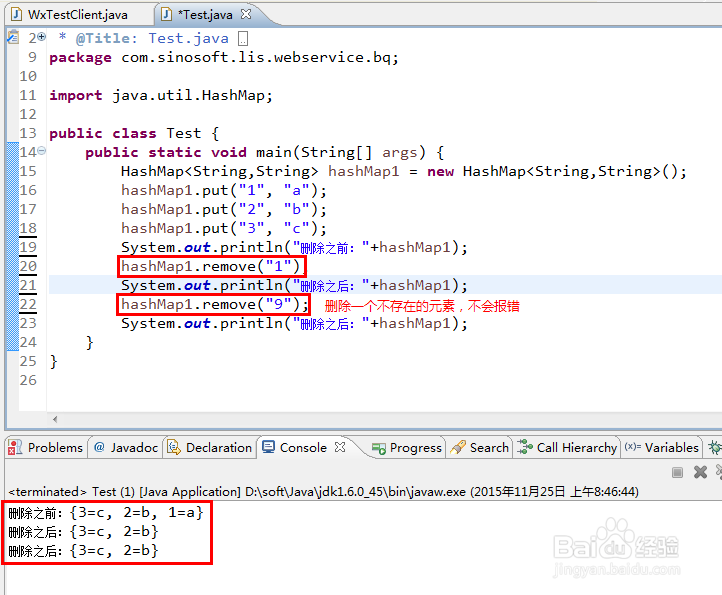Image resolution: width=722 pixels, height=595 pixels.
Task: Click the Javadoc @ icon
Action: (x=99, y=447)
